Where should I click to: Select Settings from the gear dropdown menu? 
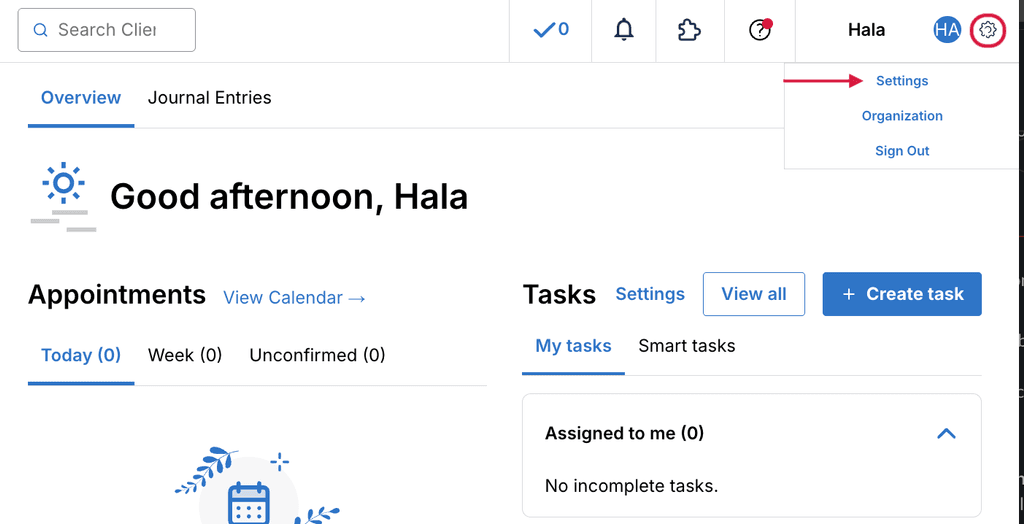click(x=902, y=81)
